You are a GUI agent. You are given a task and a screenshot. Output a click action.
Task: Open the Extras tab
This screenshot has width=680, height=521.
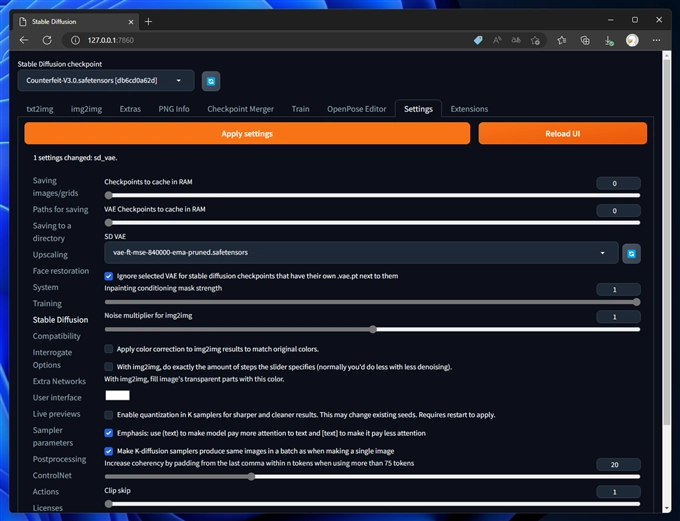point(130,109)
